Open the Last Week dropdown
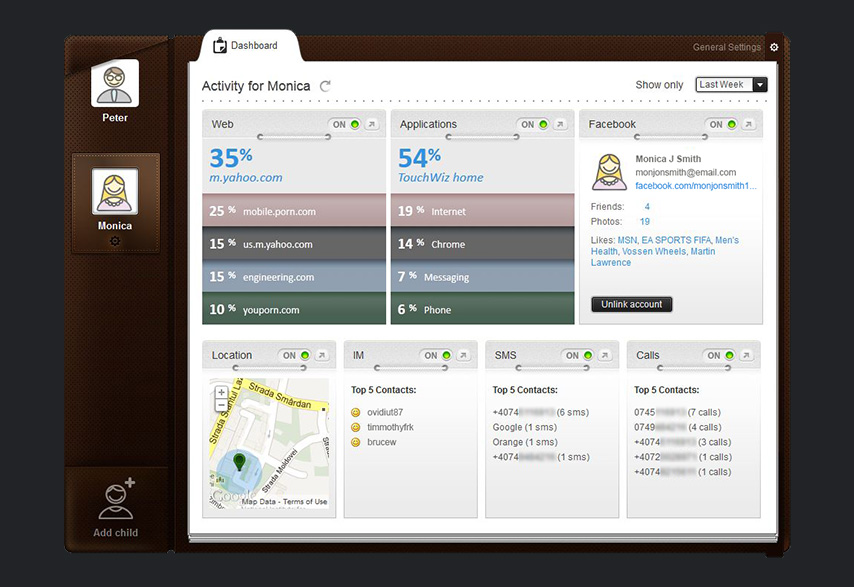 [731, 84]
